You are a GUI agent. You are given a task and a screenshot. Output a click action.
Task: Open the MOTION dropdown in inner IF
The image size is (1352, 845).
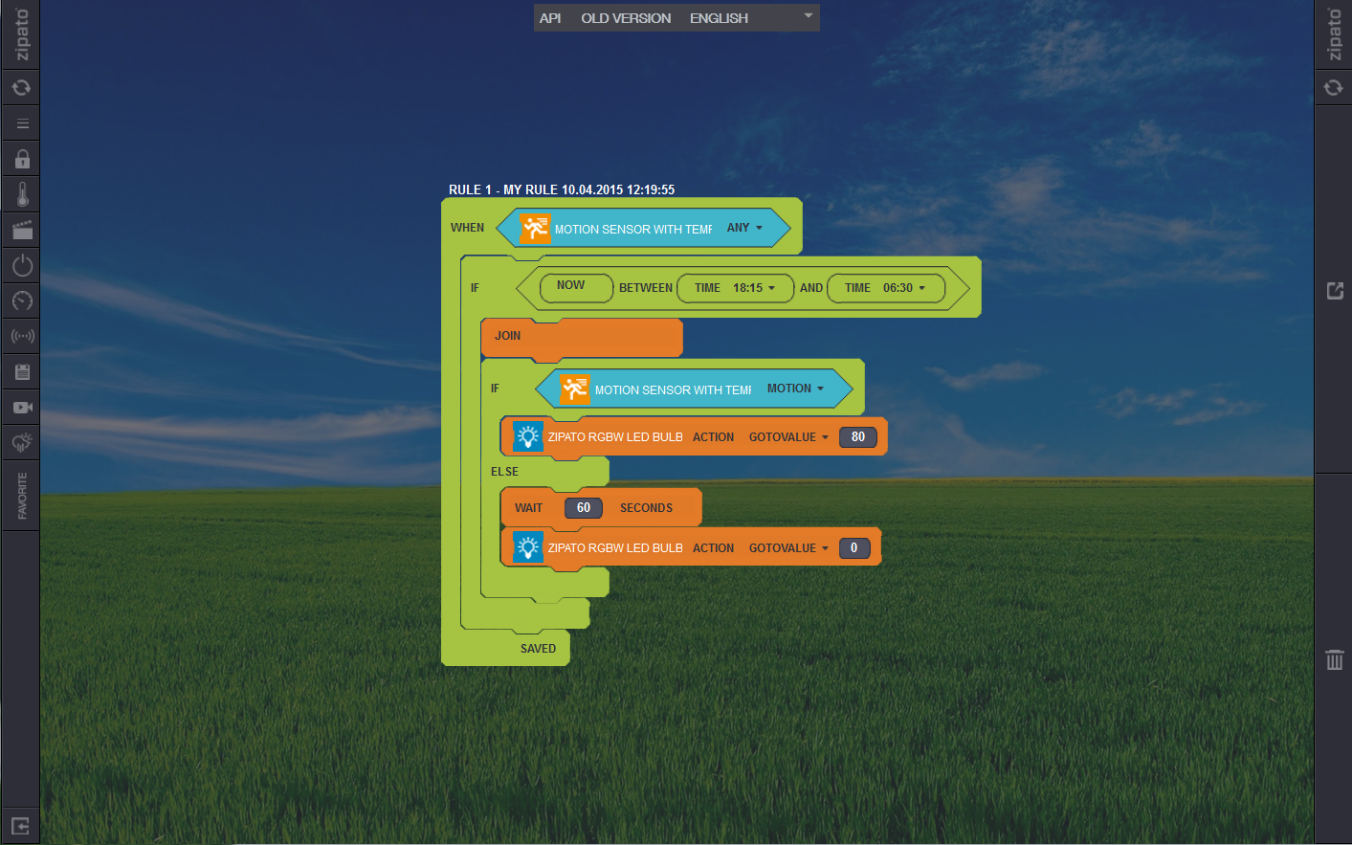pos(796,388)
